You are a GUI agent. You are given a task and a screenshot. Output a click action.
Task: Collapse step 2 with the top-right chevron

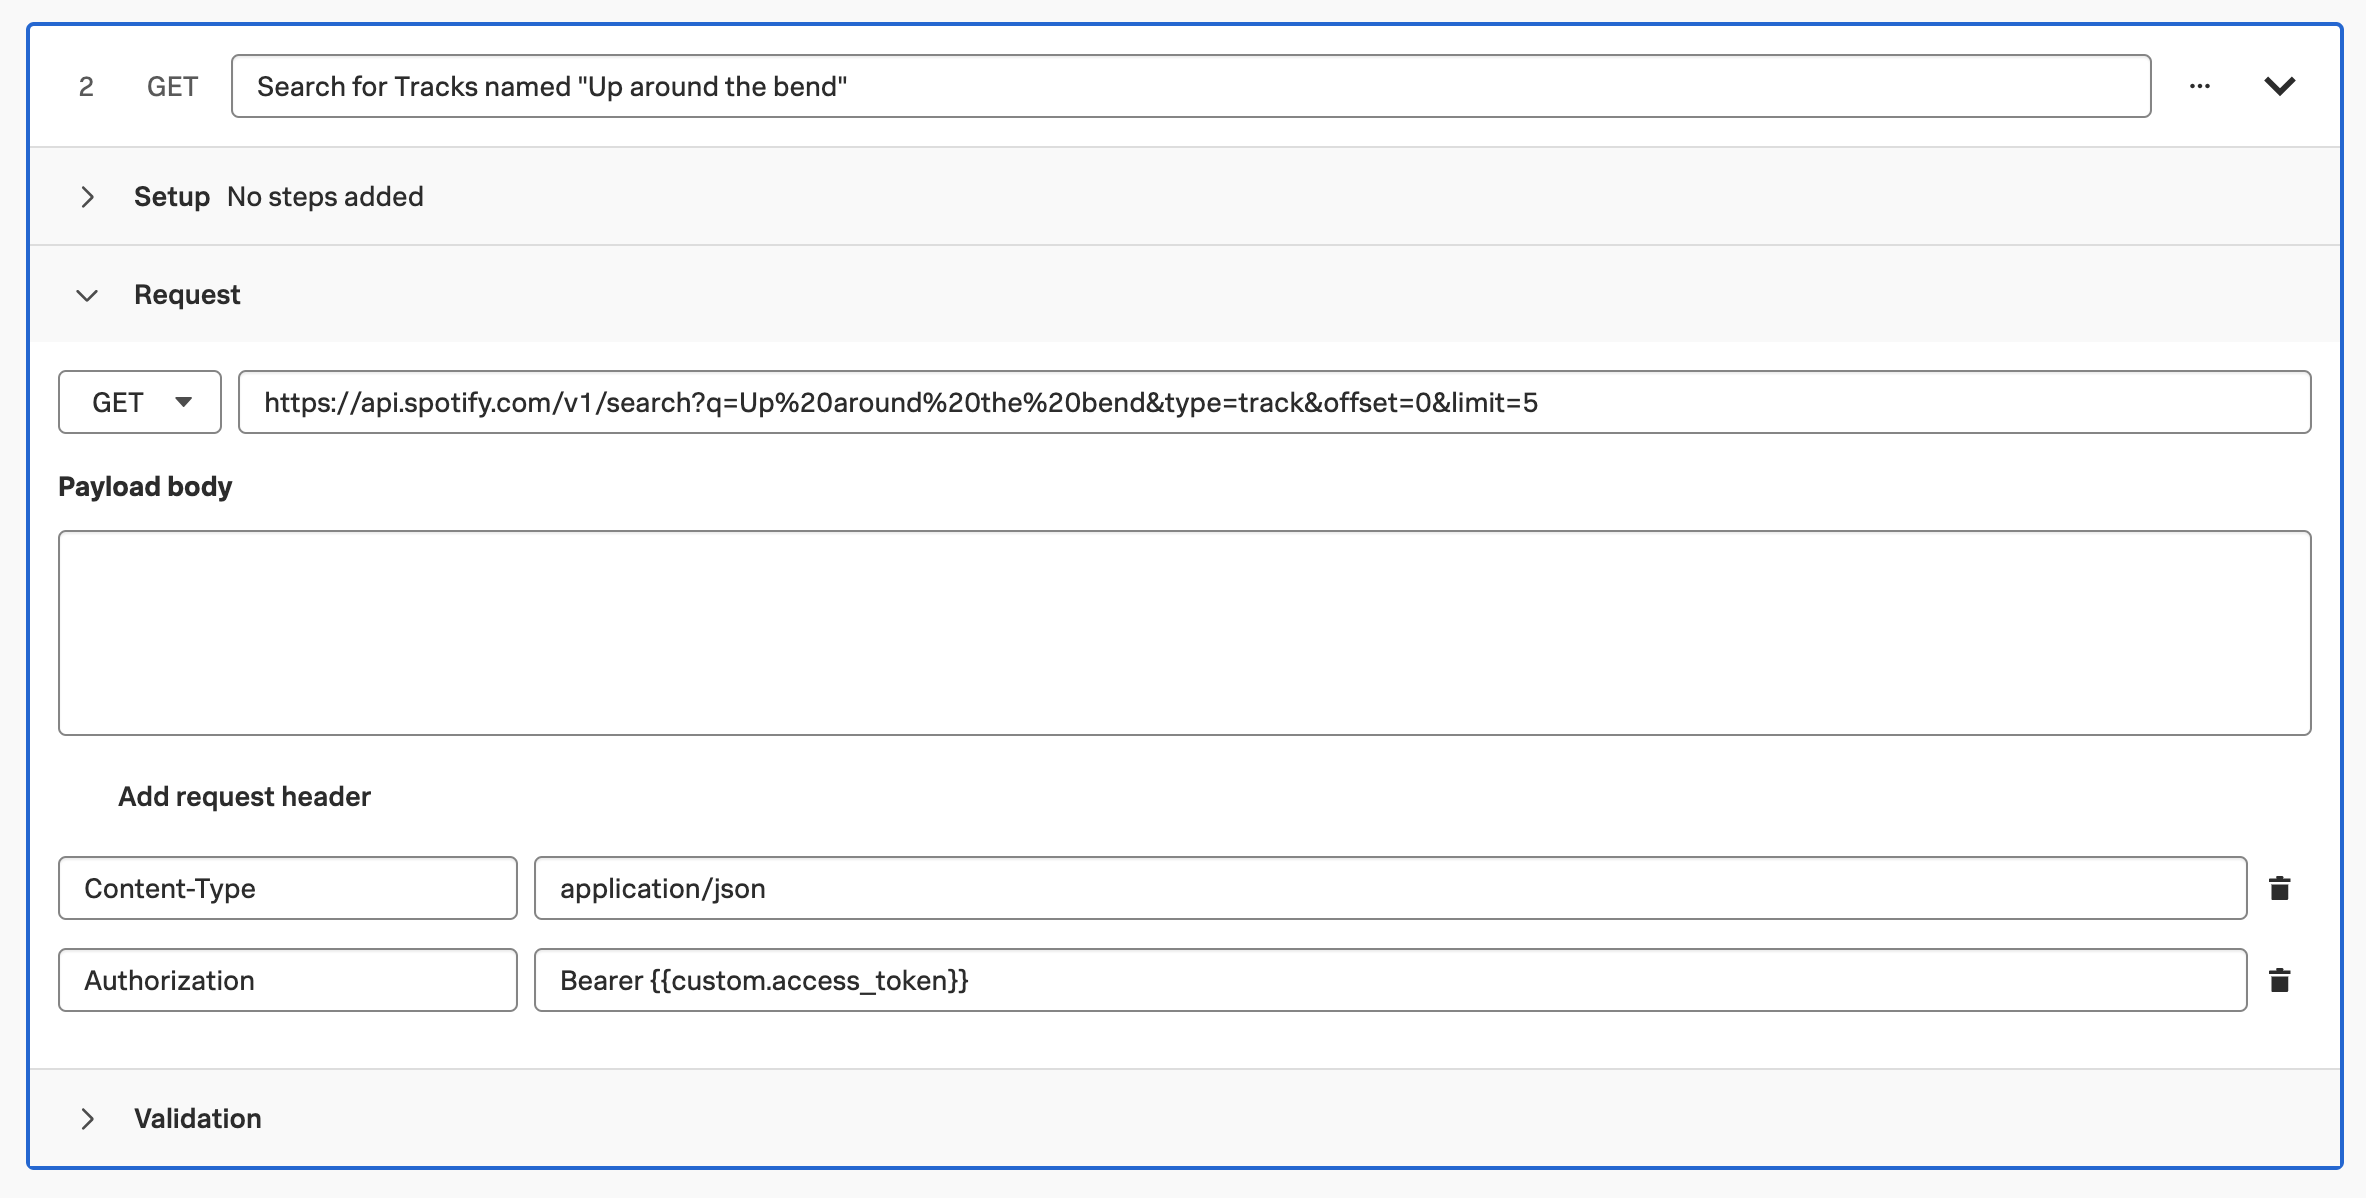point(2279,86)
